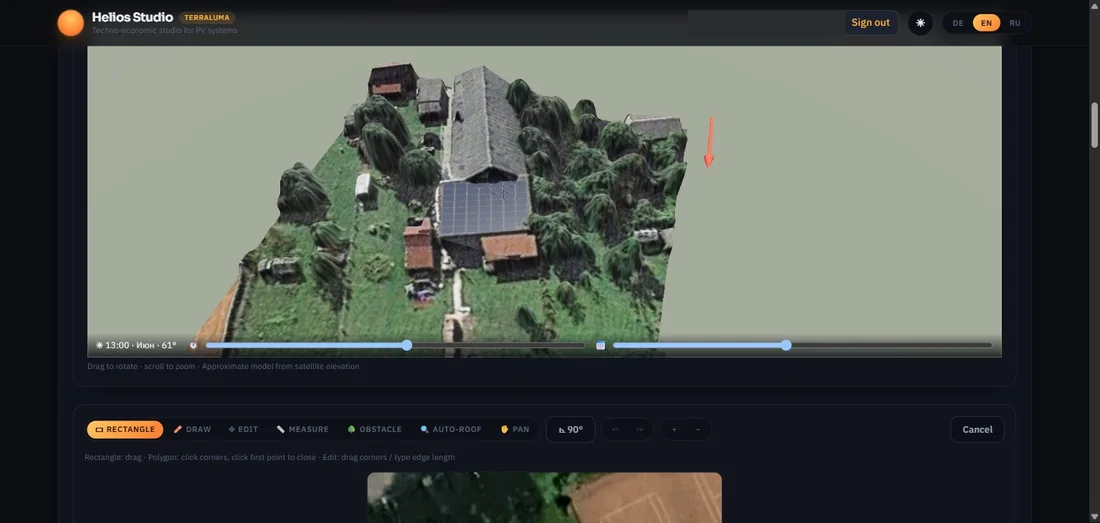
Task: Click the Cancel button
Action: [977, 429]
